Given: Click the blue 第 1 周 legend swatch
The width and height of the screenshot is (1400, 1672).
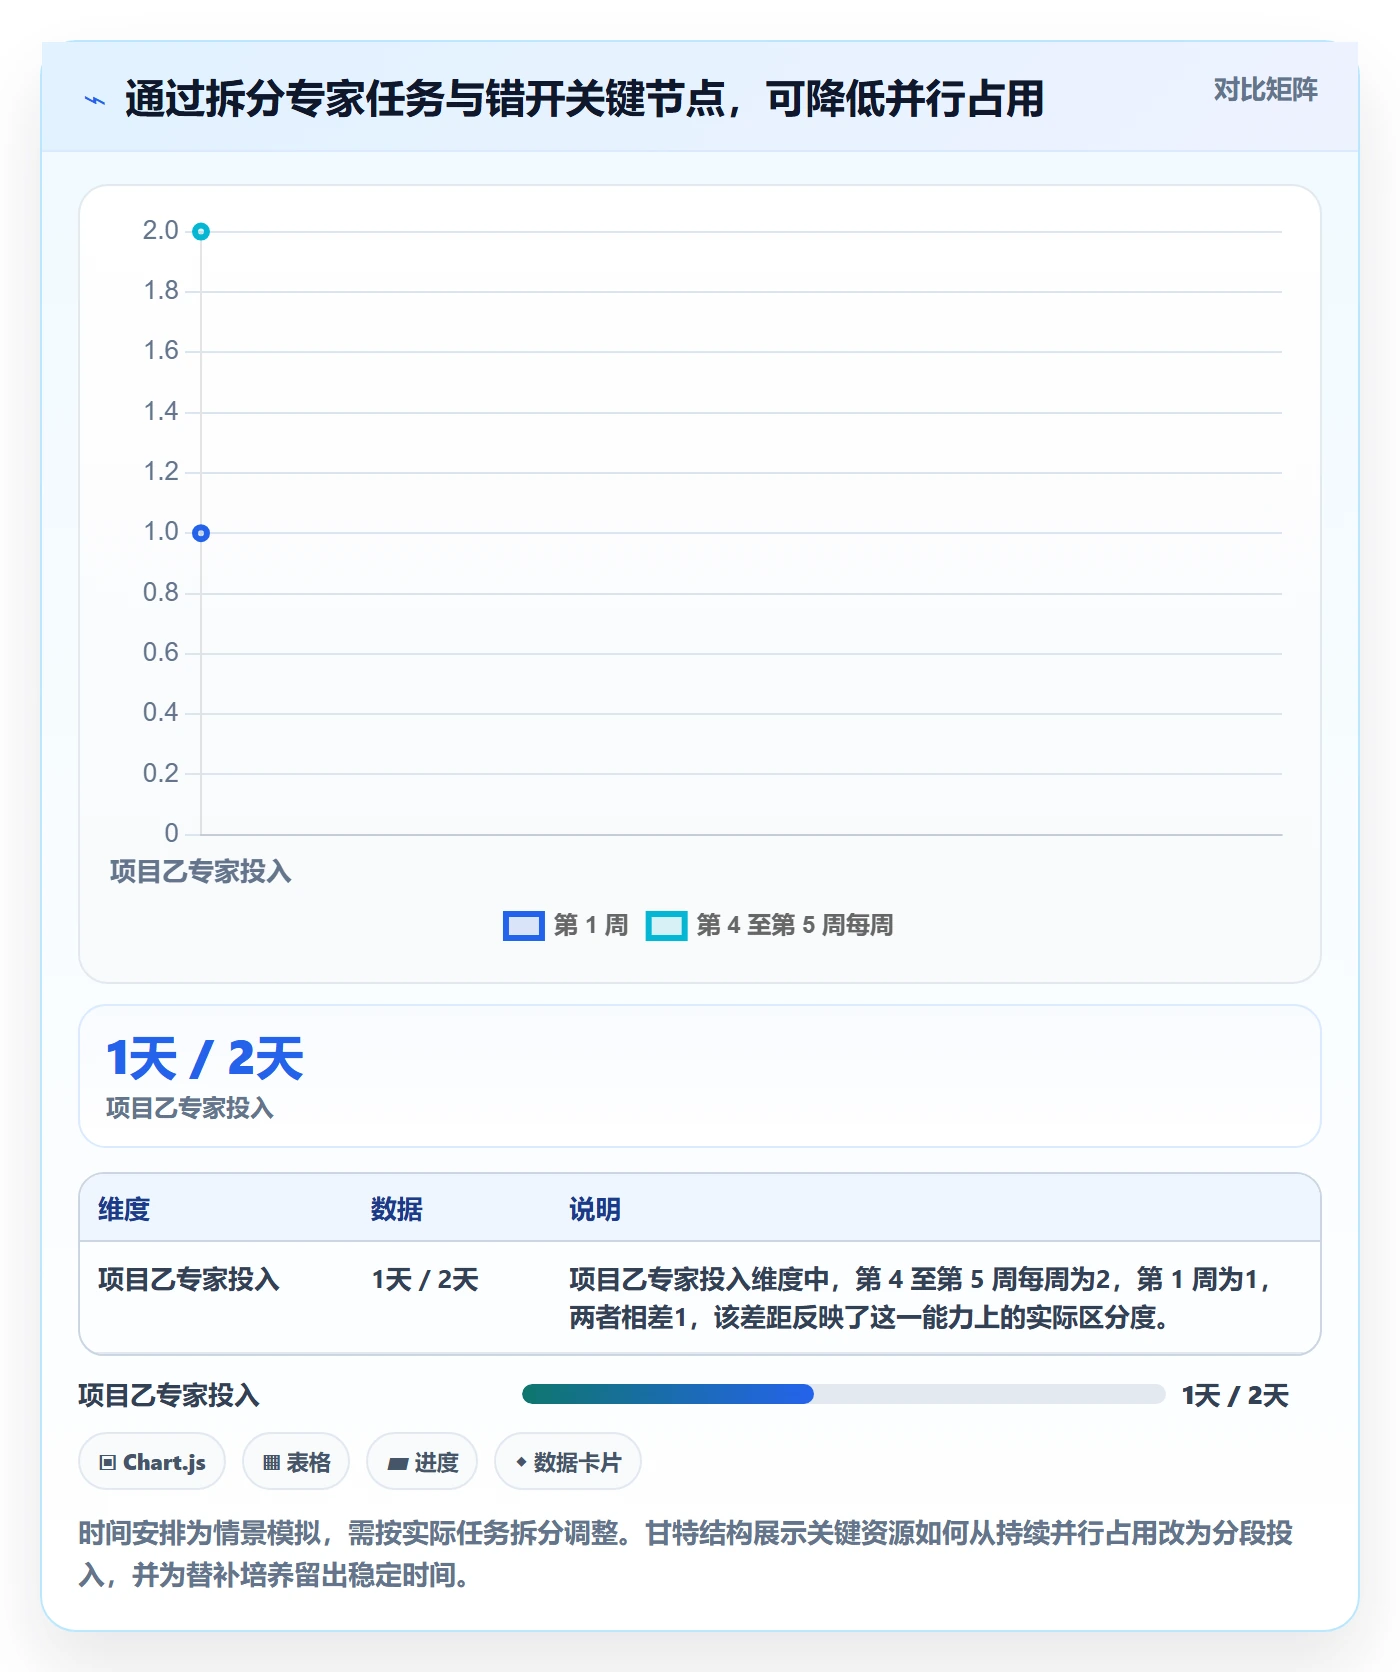Looking at the screenshot, I should click(523, 926).
